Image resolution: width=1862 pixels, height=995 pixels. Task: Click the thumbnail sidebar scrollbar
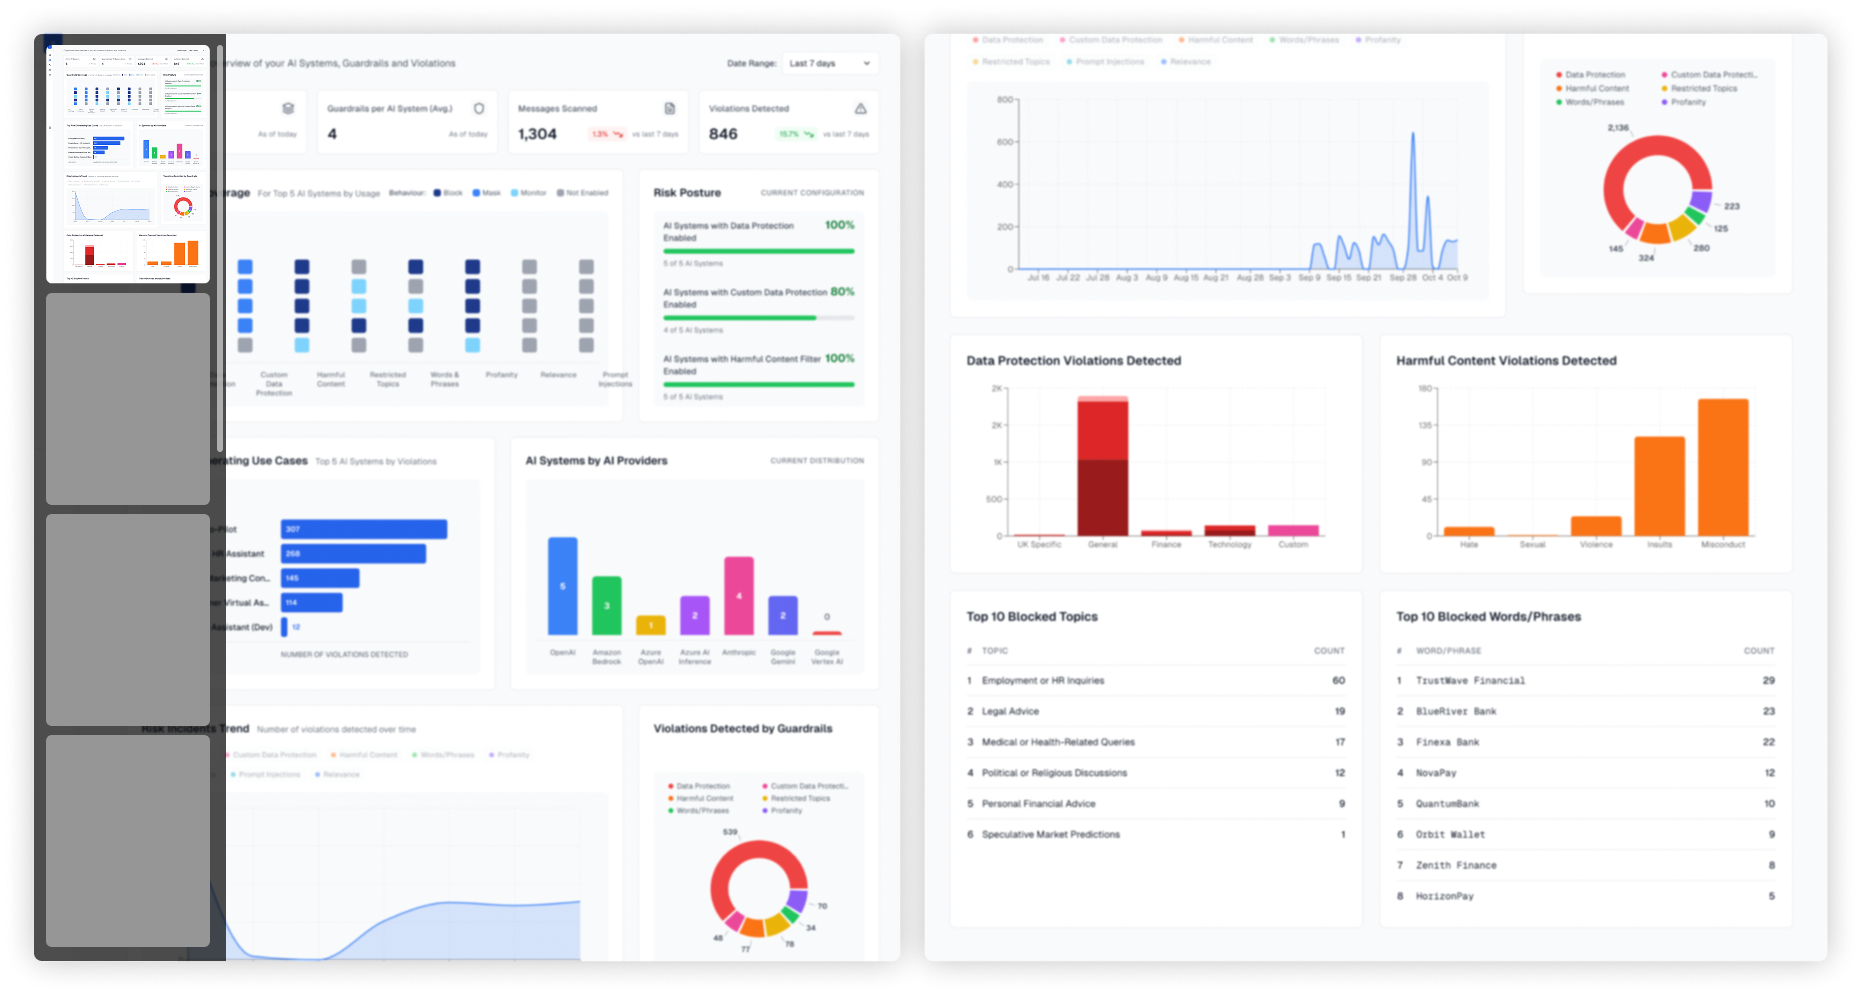click(x=220, y=250)
